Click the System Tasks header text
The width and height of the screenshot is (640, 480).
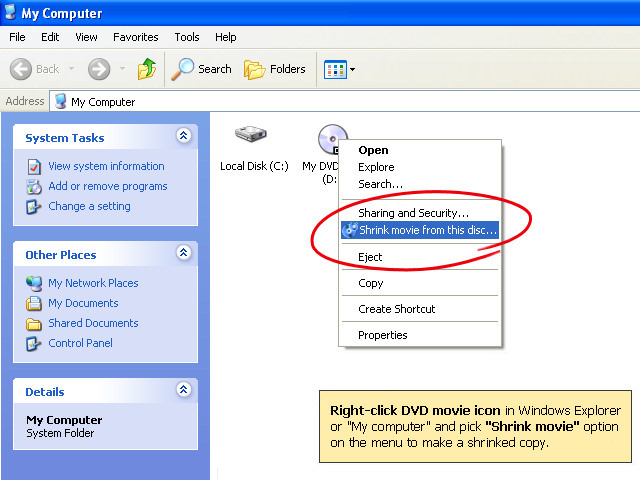[64, 138]
